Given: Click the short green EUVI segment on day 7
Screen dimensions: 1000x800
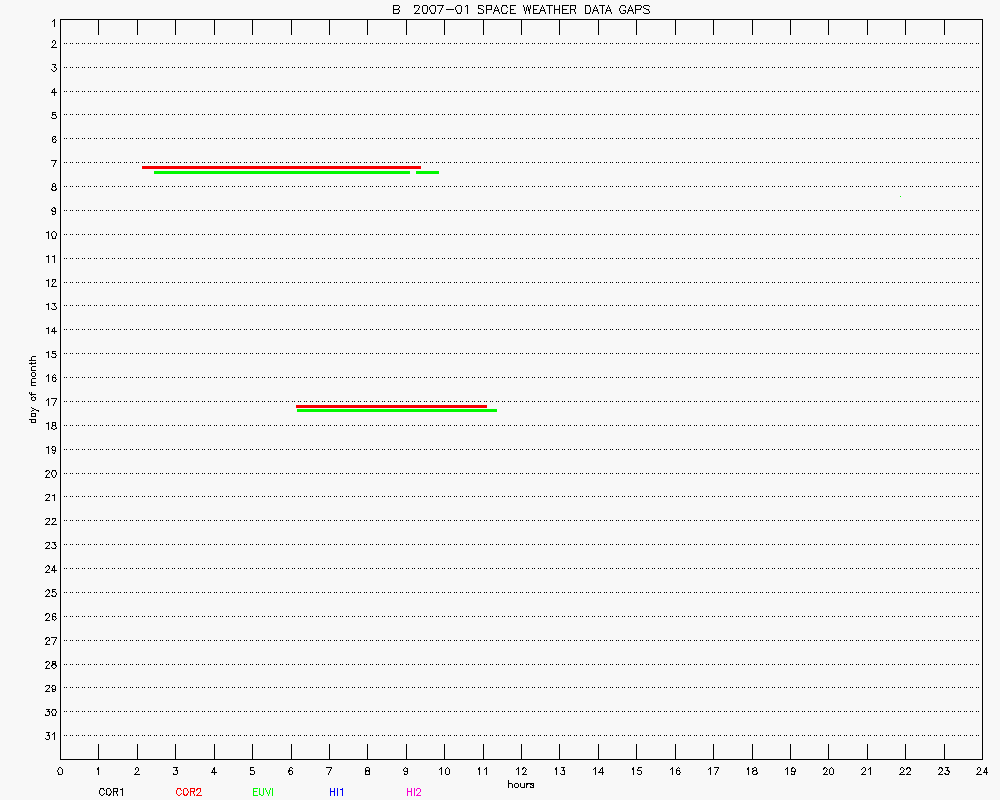Looking at the screenshot, I should [427, 172].
